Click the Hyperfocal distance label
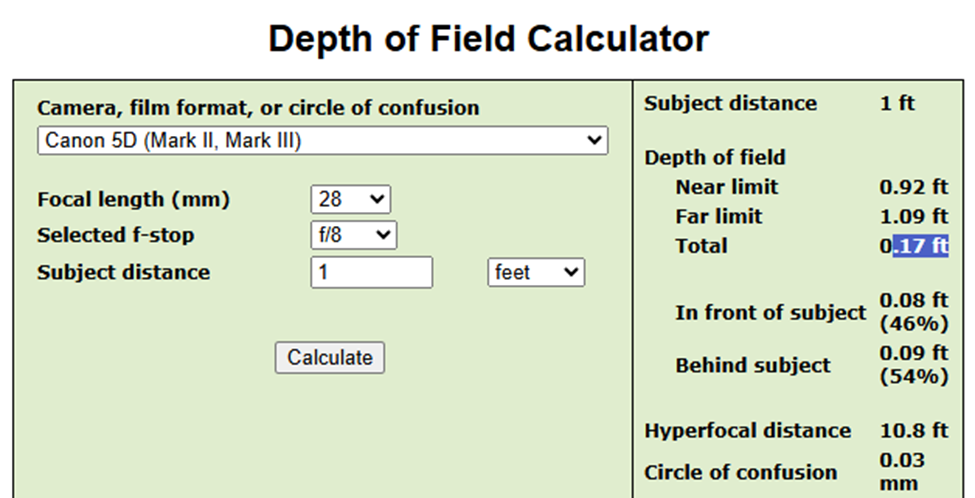Image resolution: width=975 pixels, height=498 pixels. point(748,431)
